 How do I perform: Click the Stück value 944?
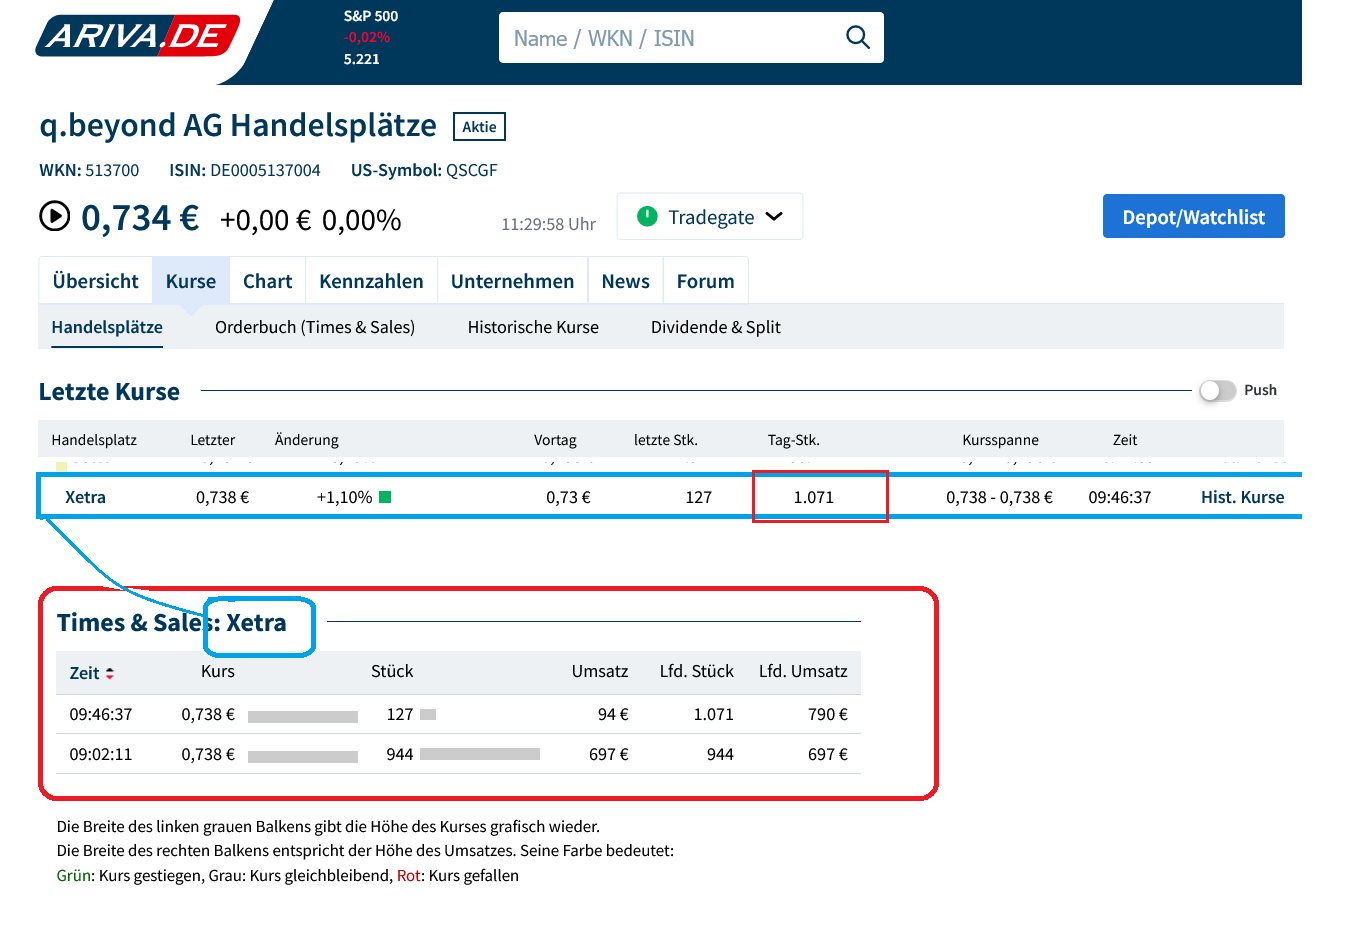(x=400, y=754)
